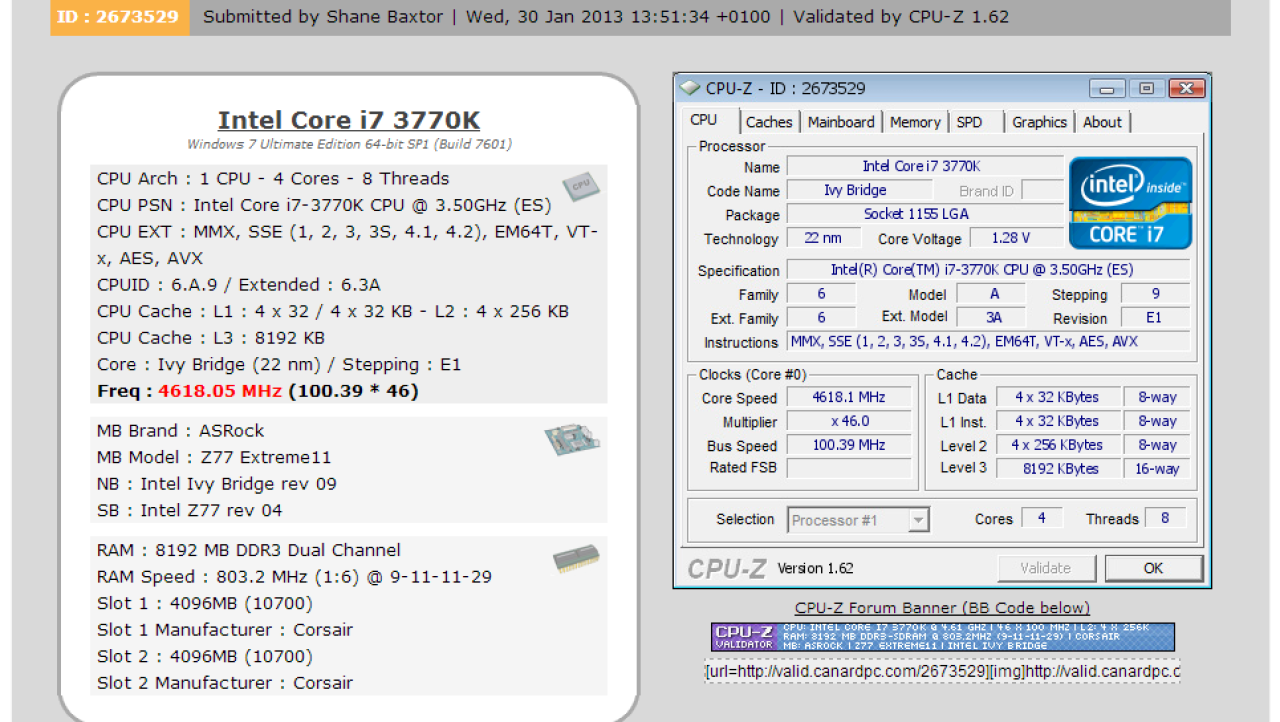Click the L1 Data 4 x 32 KBytes value
The image size is (1280, 722).
click(1057, 397)
